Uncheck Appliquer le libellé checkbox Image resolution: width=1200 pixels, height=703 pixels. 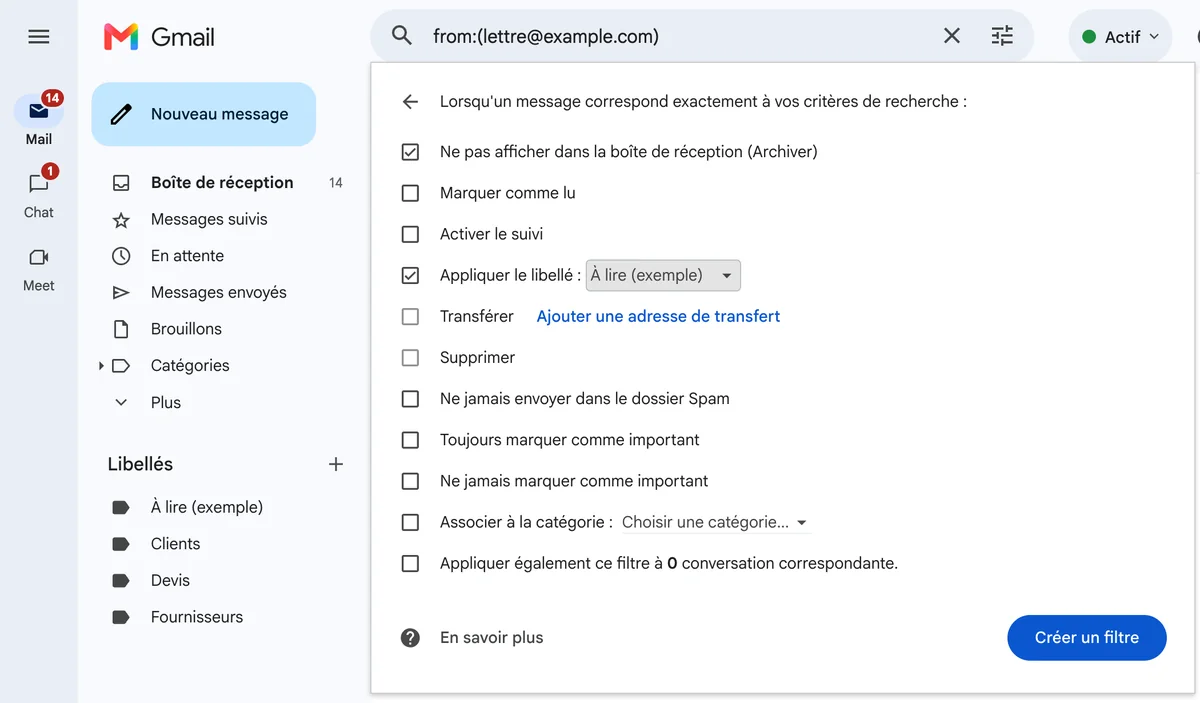410,275
